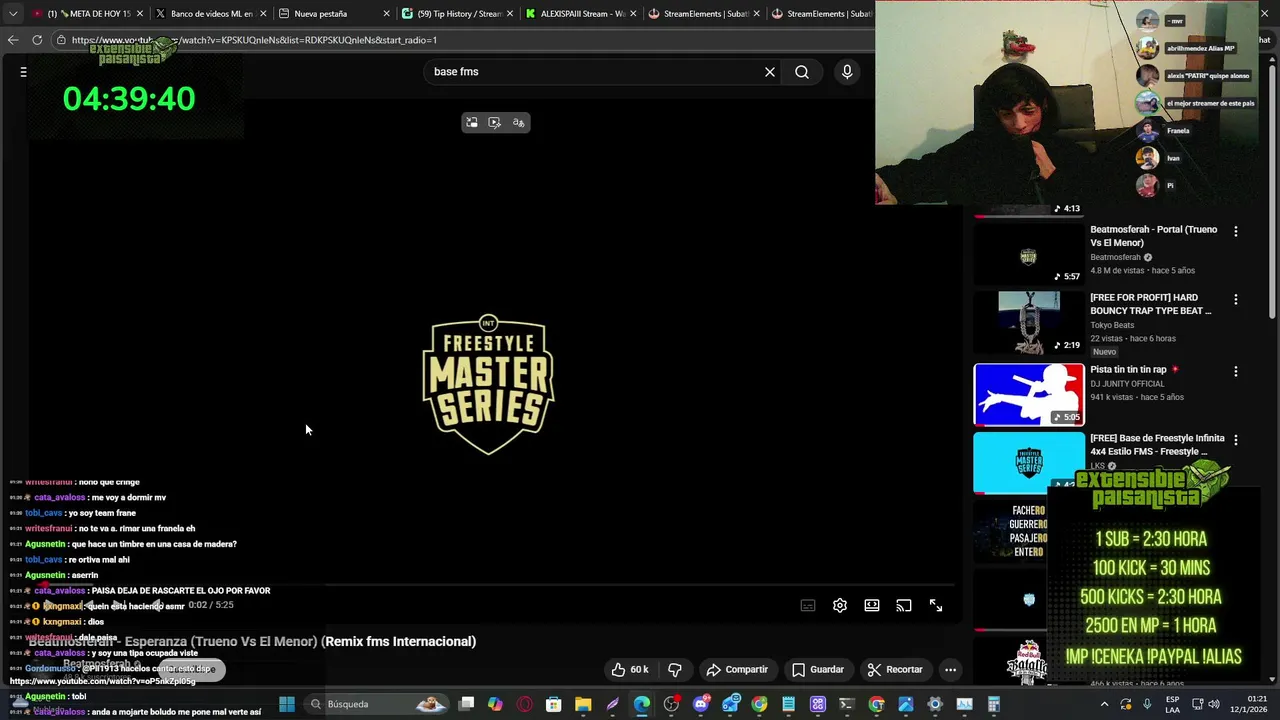The image size is (1280, 720).
Task: Like the video with 60 k likes
Action: pos(630,669)
